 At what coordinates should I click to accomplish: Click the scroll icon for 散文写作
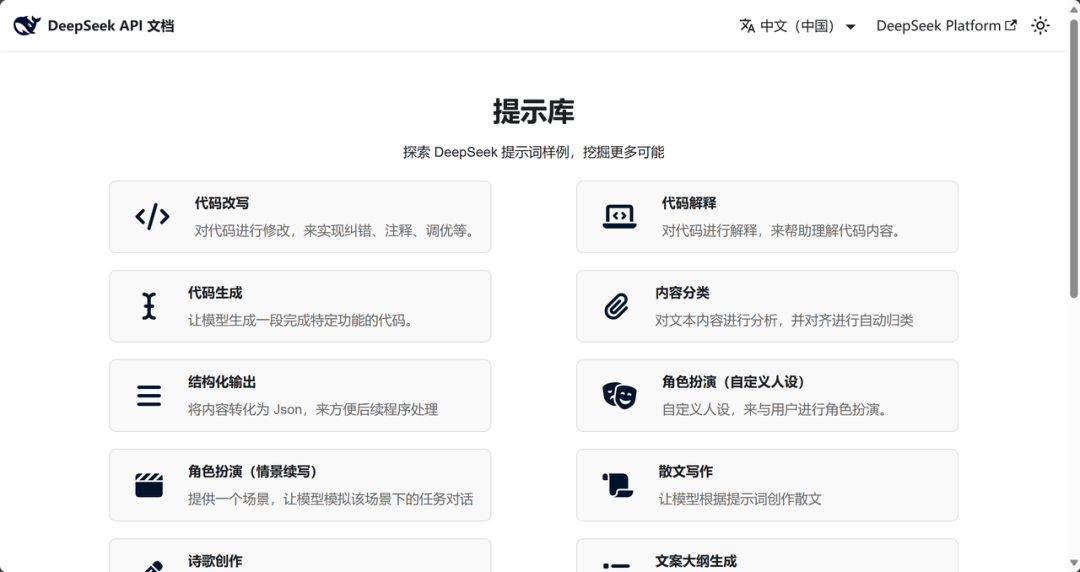tap(617, 485)
